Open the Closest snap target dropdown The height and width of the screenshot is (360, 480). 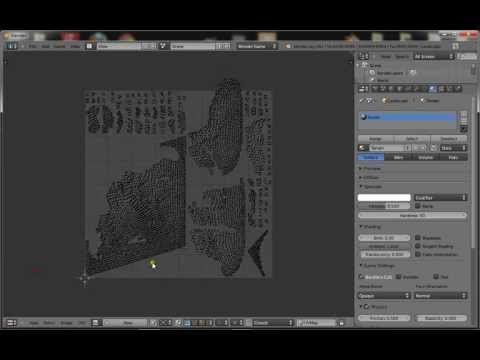pos(272,323)
